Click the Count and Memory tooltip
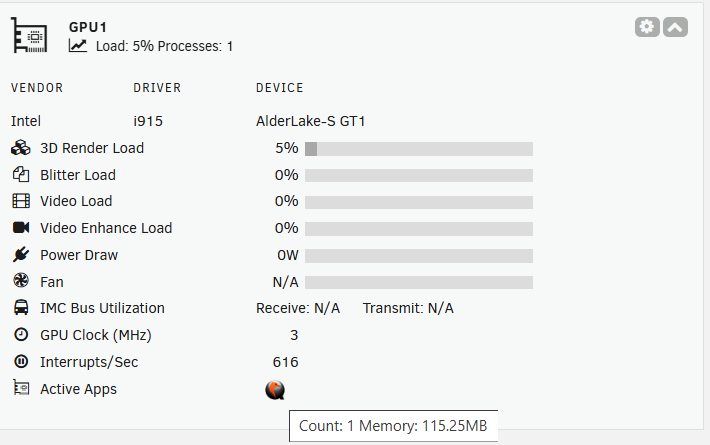 [393, 426]
